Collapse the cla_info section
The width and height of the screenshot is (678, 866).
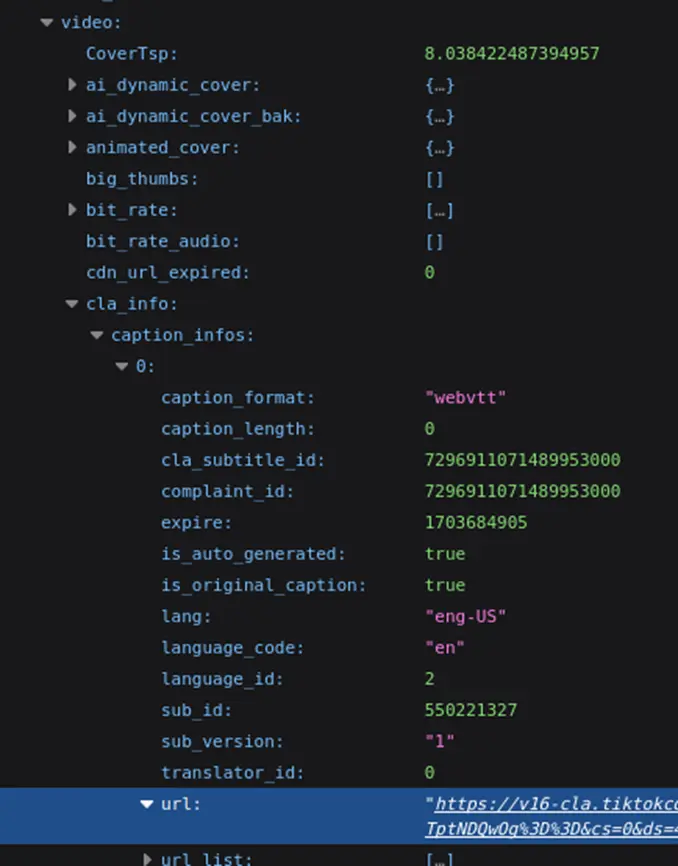(71, 303)
